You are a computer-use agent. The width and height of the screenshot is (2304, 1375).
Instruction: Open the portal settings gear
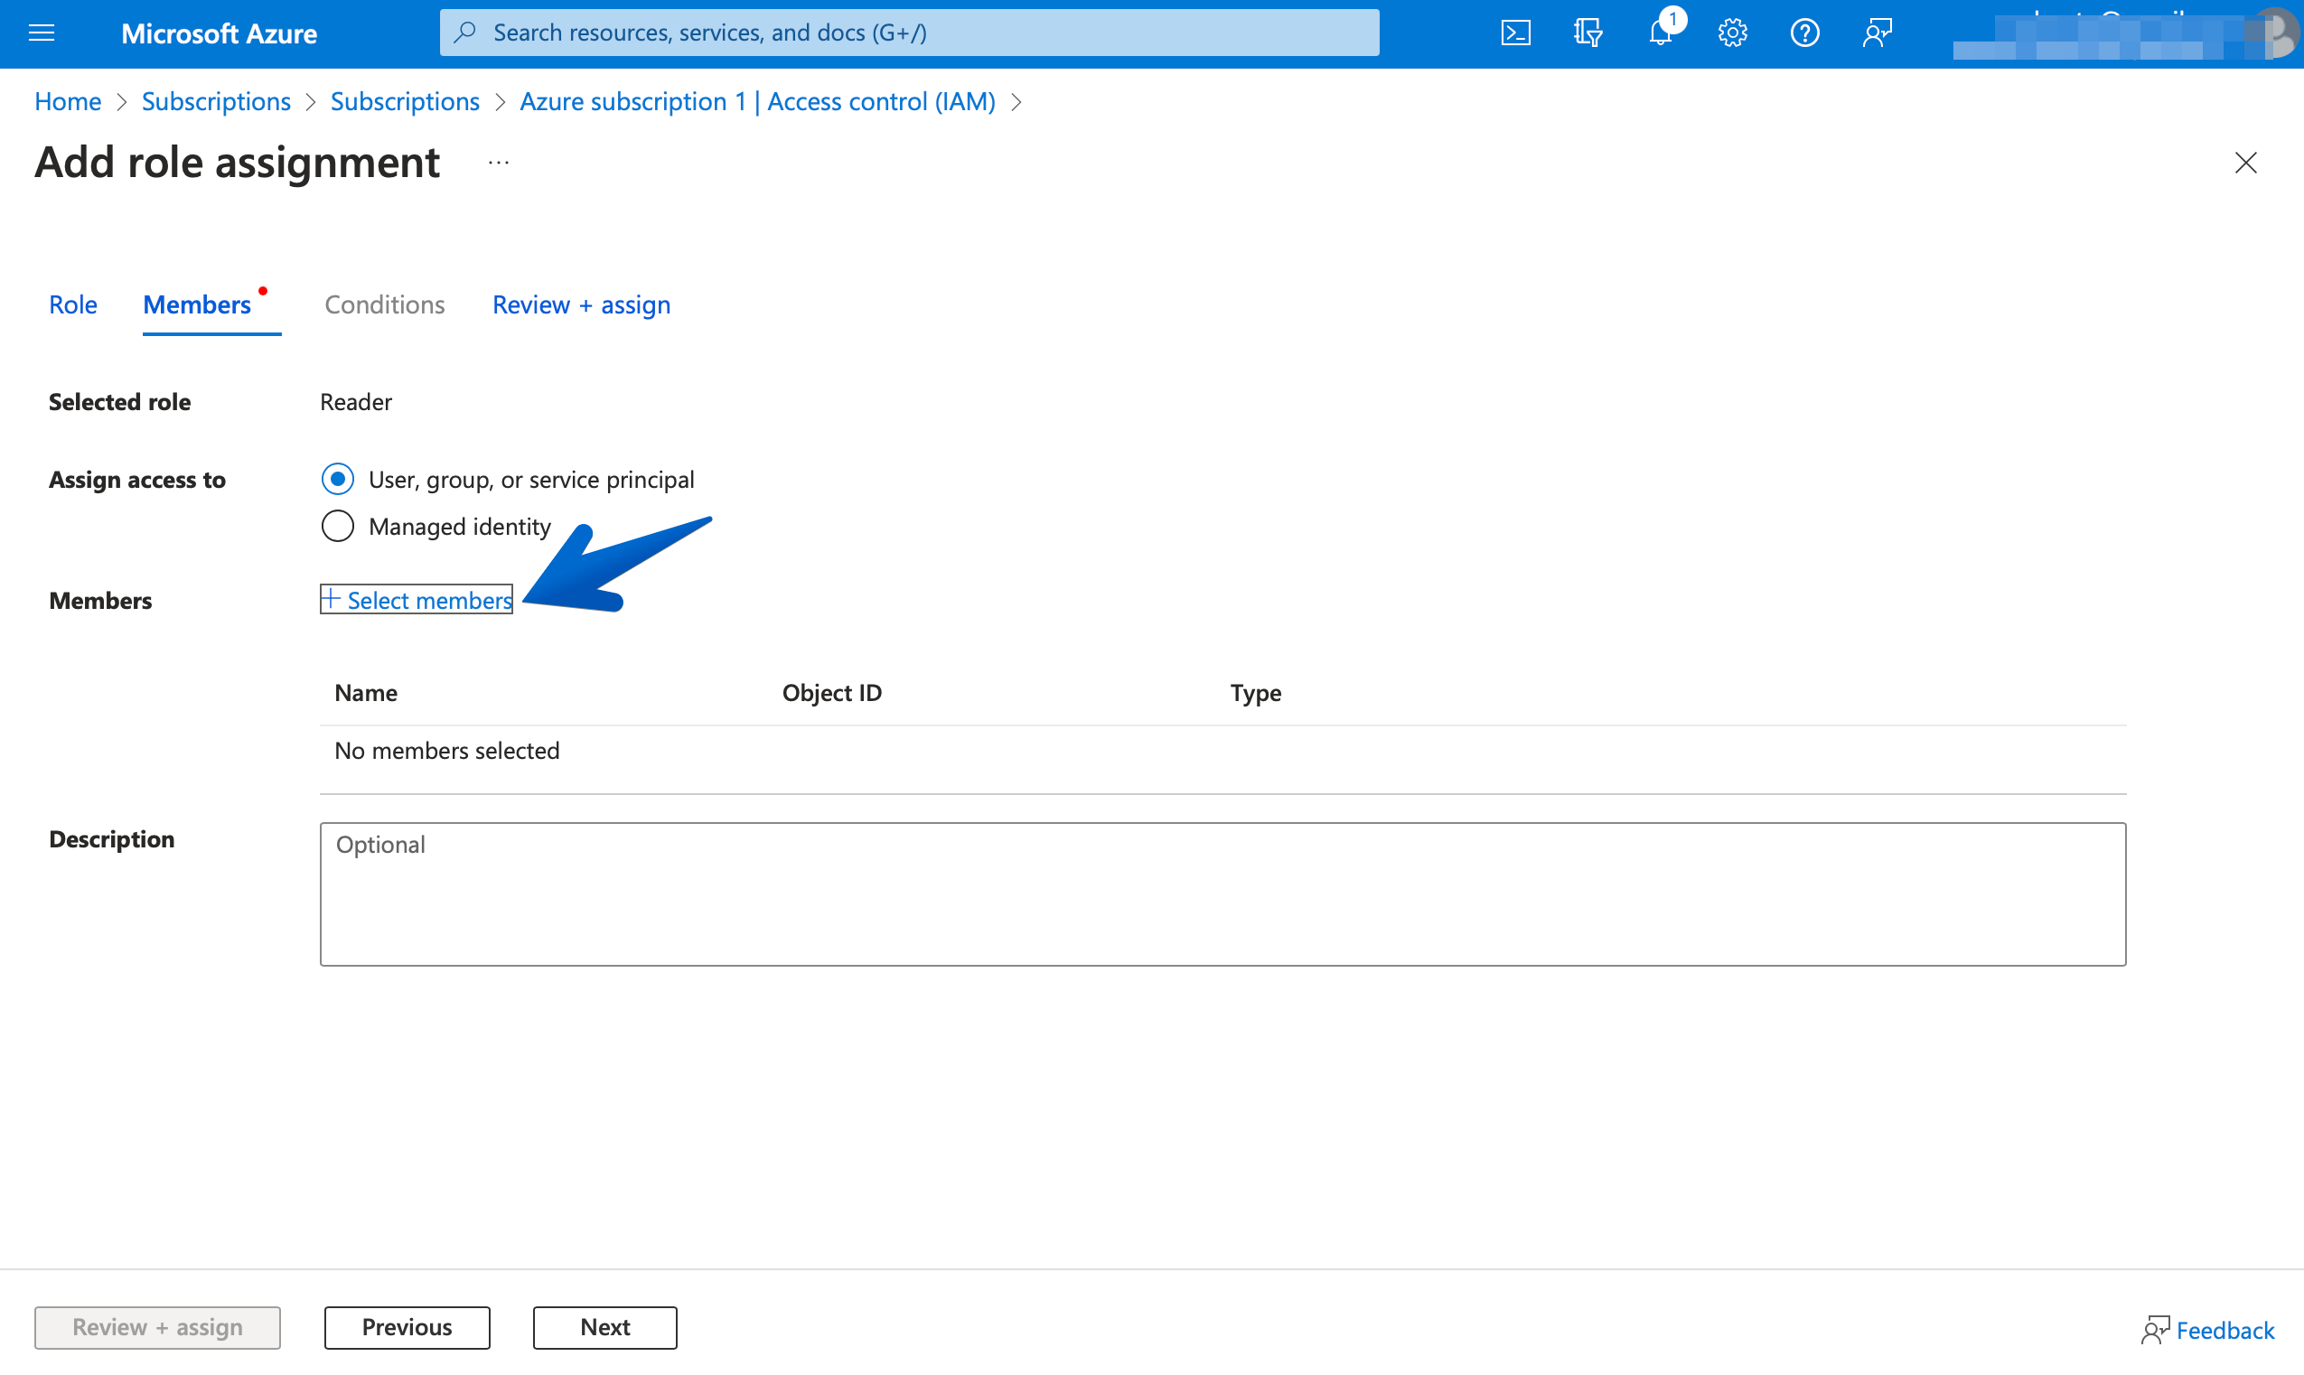[x=1732, y=33]
